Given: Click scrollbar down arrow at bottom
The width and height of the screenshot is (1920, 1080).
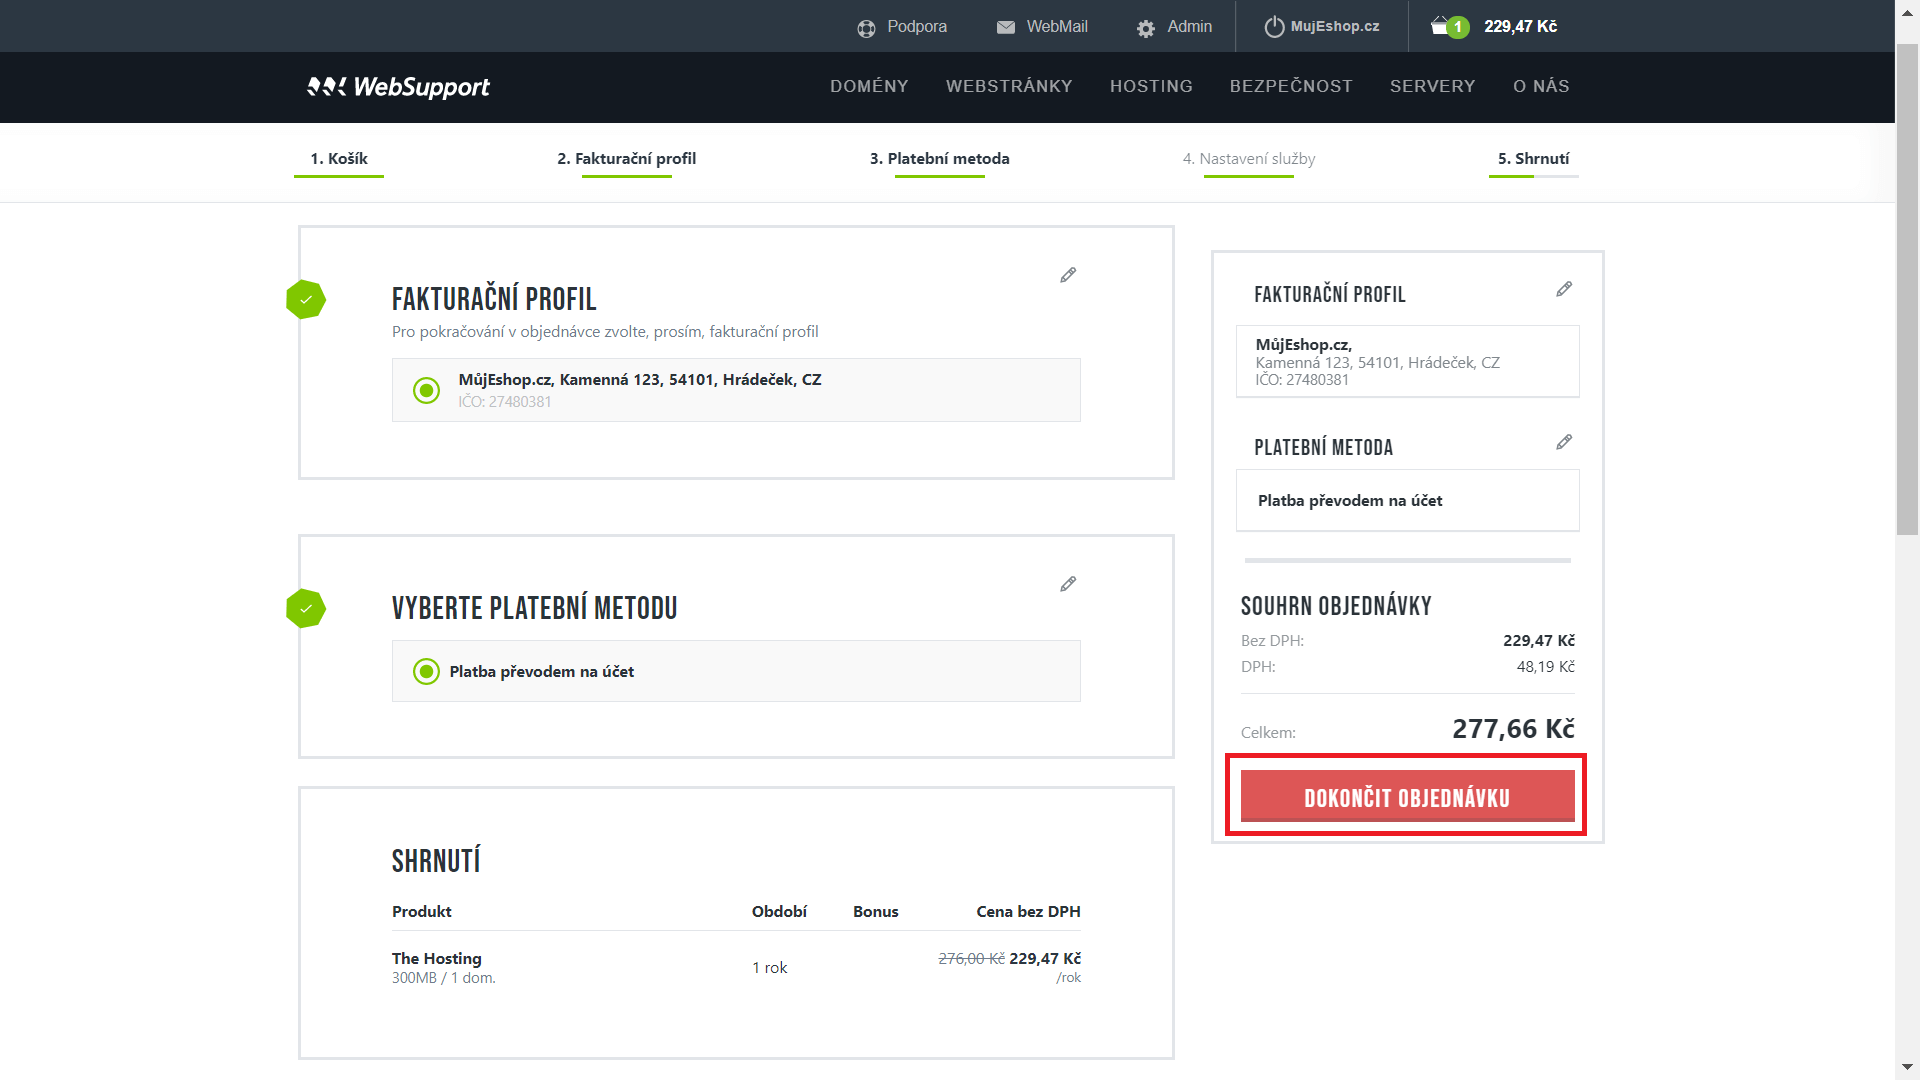Looking at the screenshot, I should (1907, 1068).
